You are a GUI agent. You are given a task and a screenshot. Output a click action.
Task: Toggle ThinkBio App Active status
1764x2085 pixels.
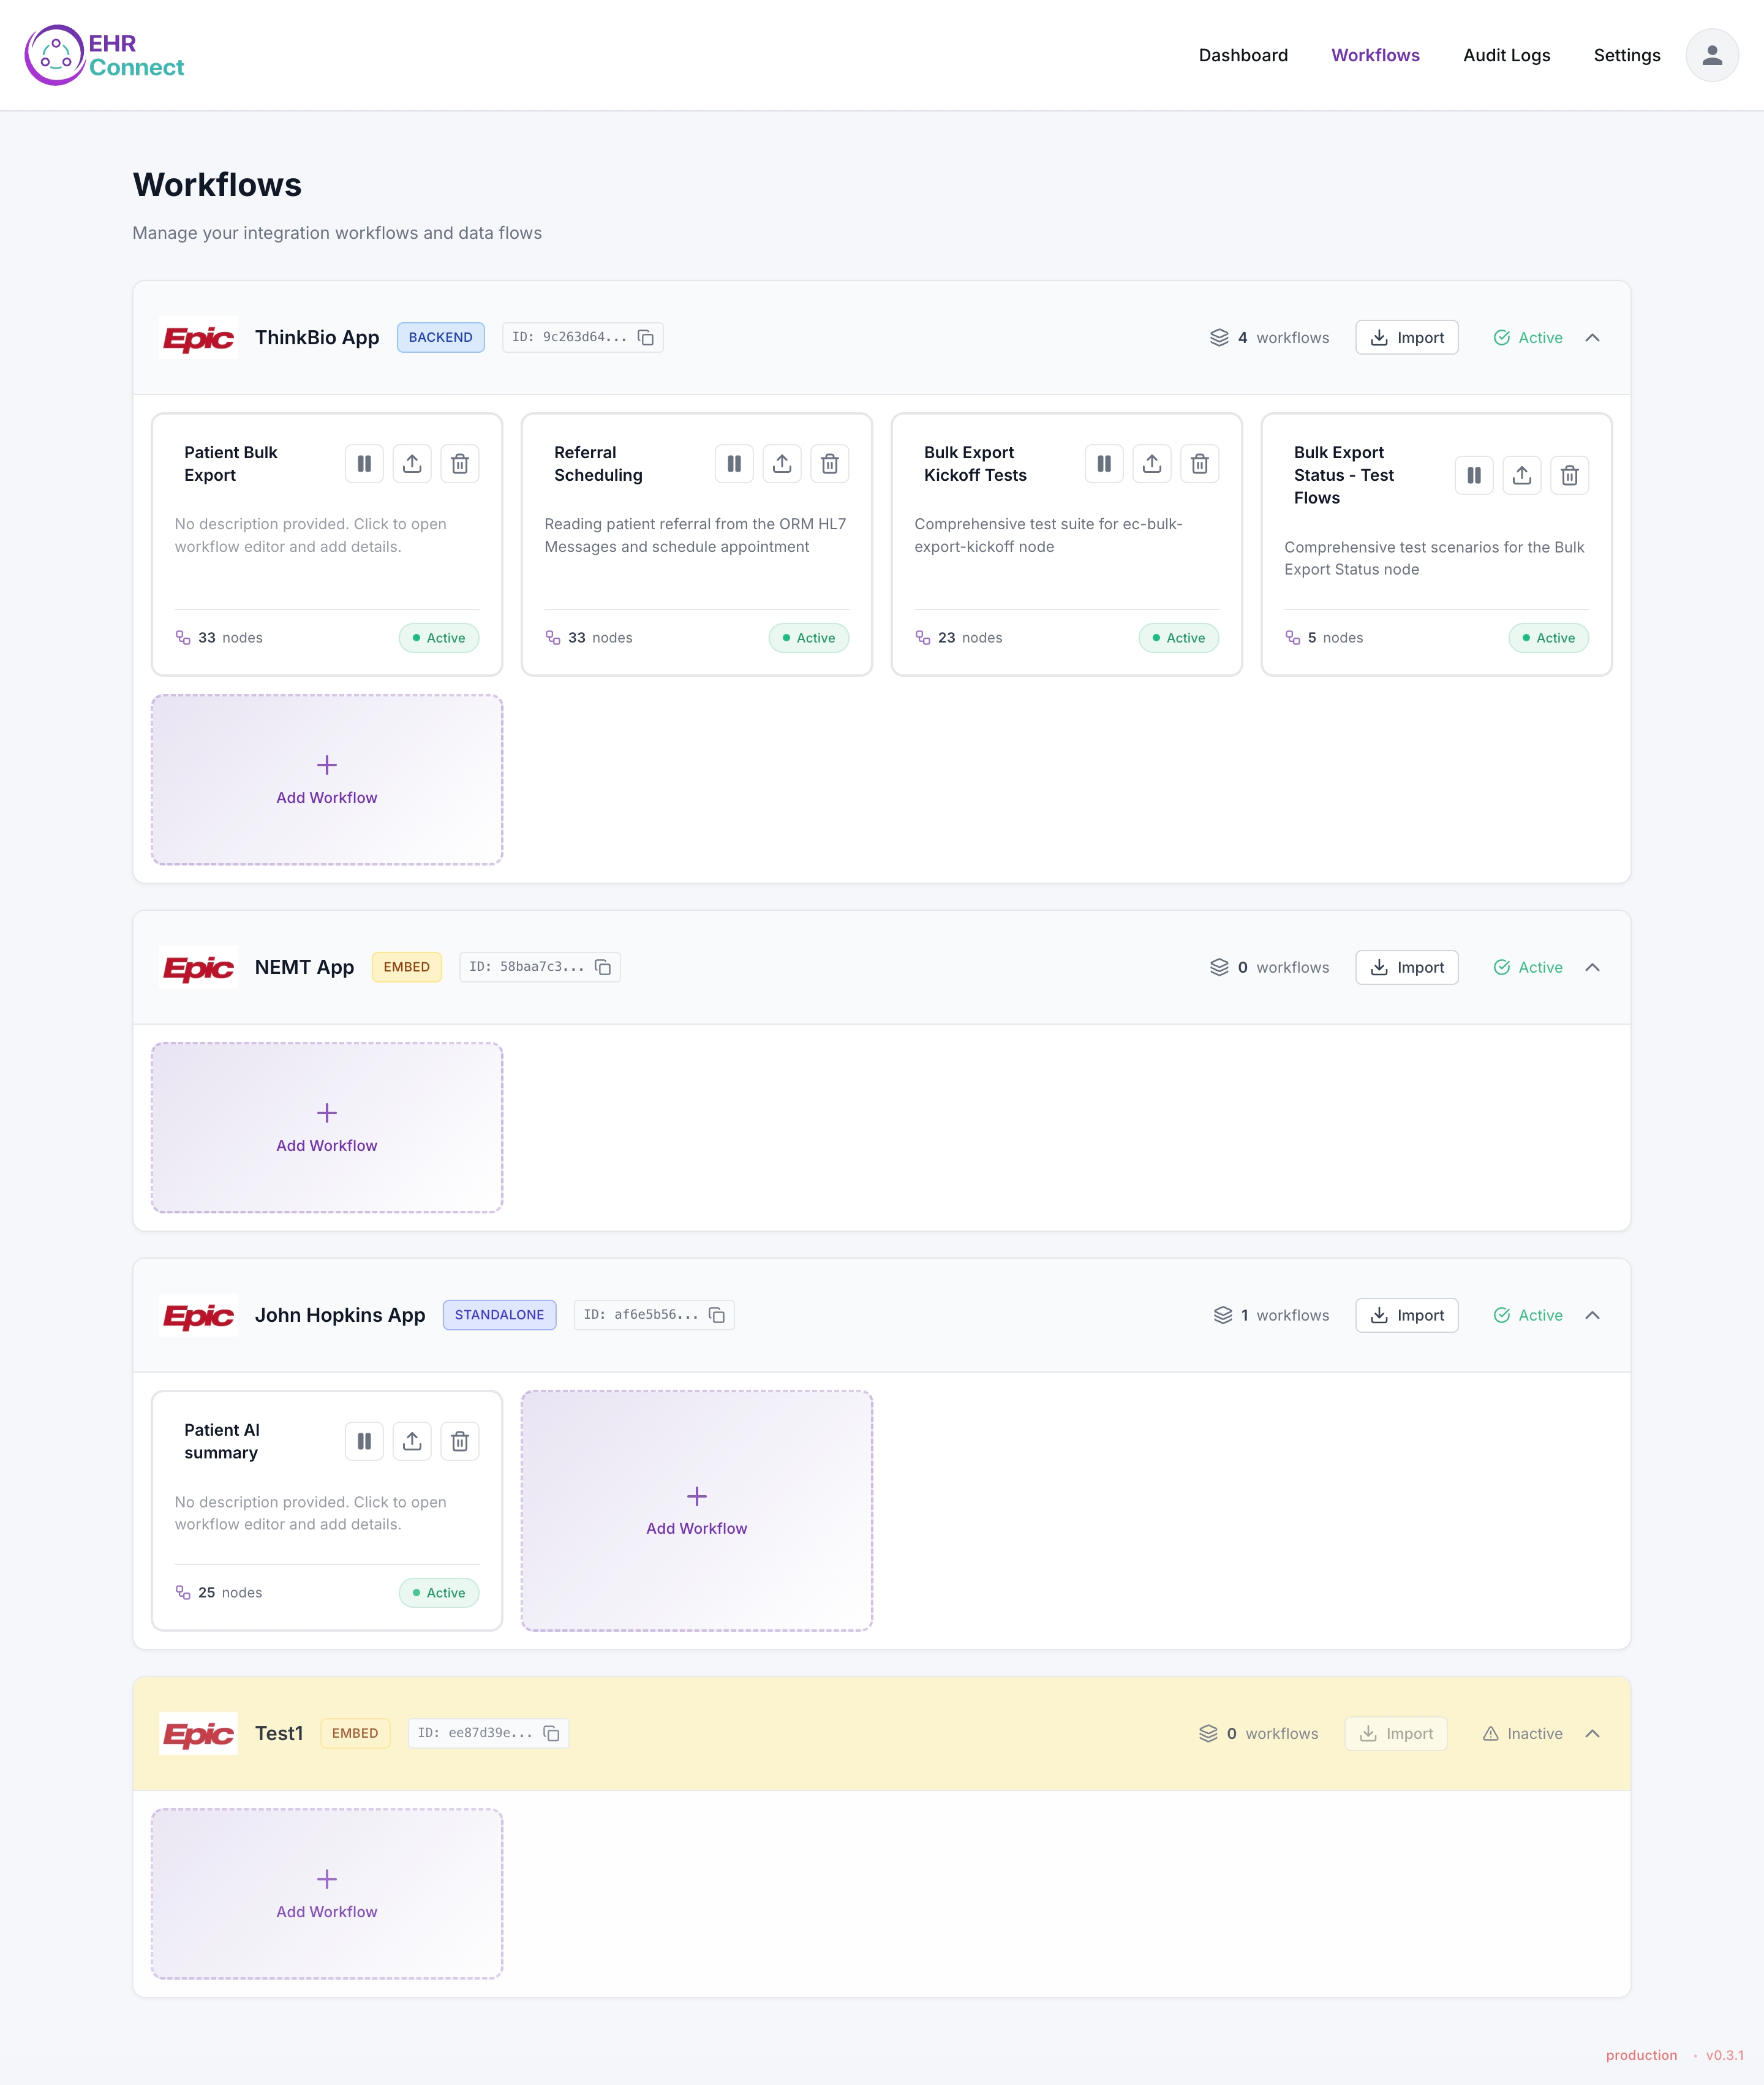pos(1527,338)
